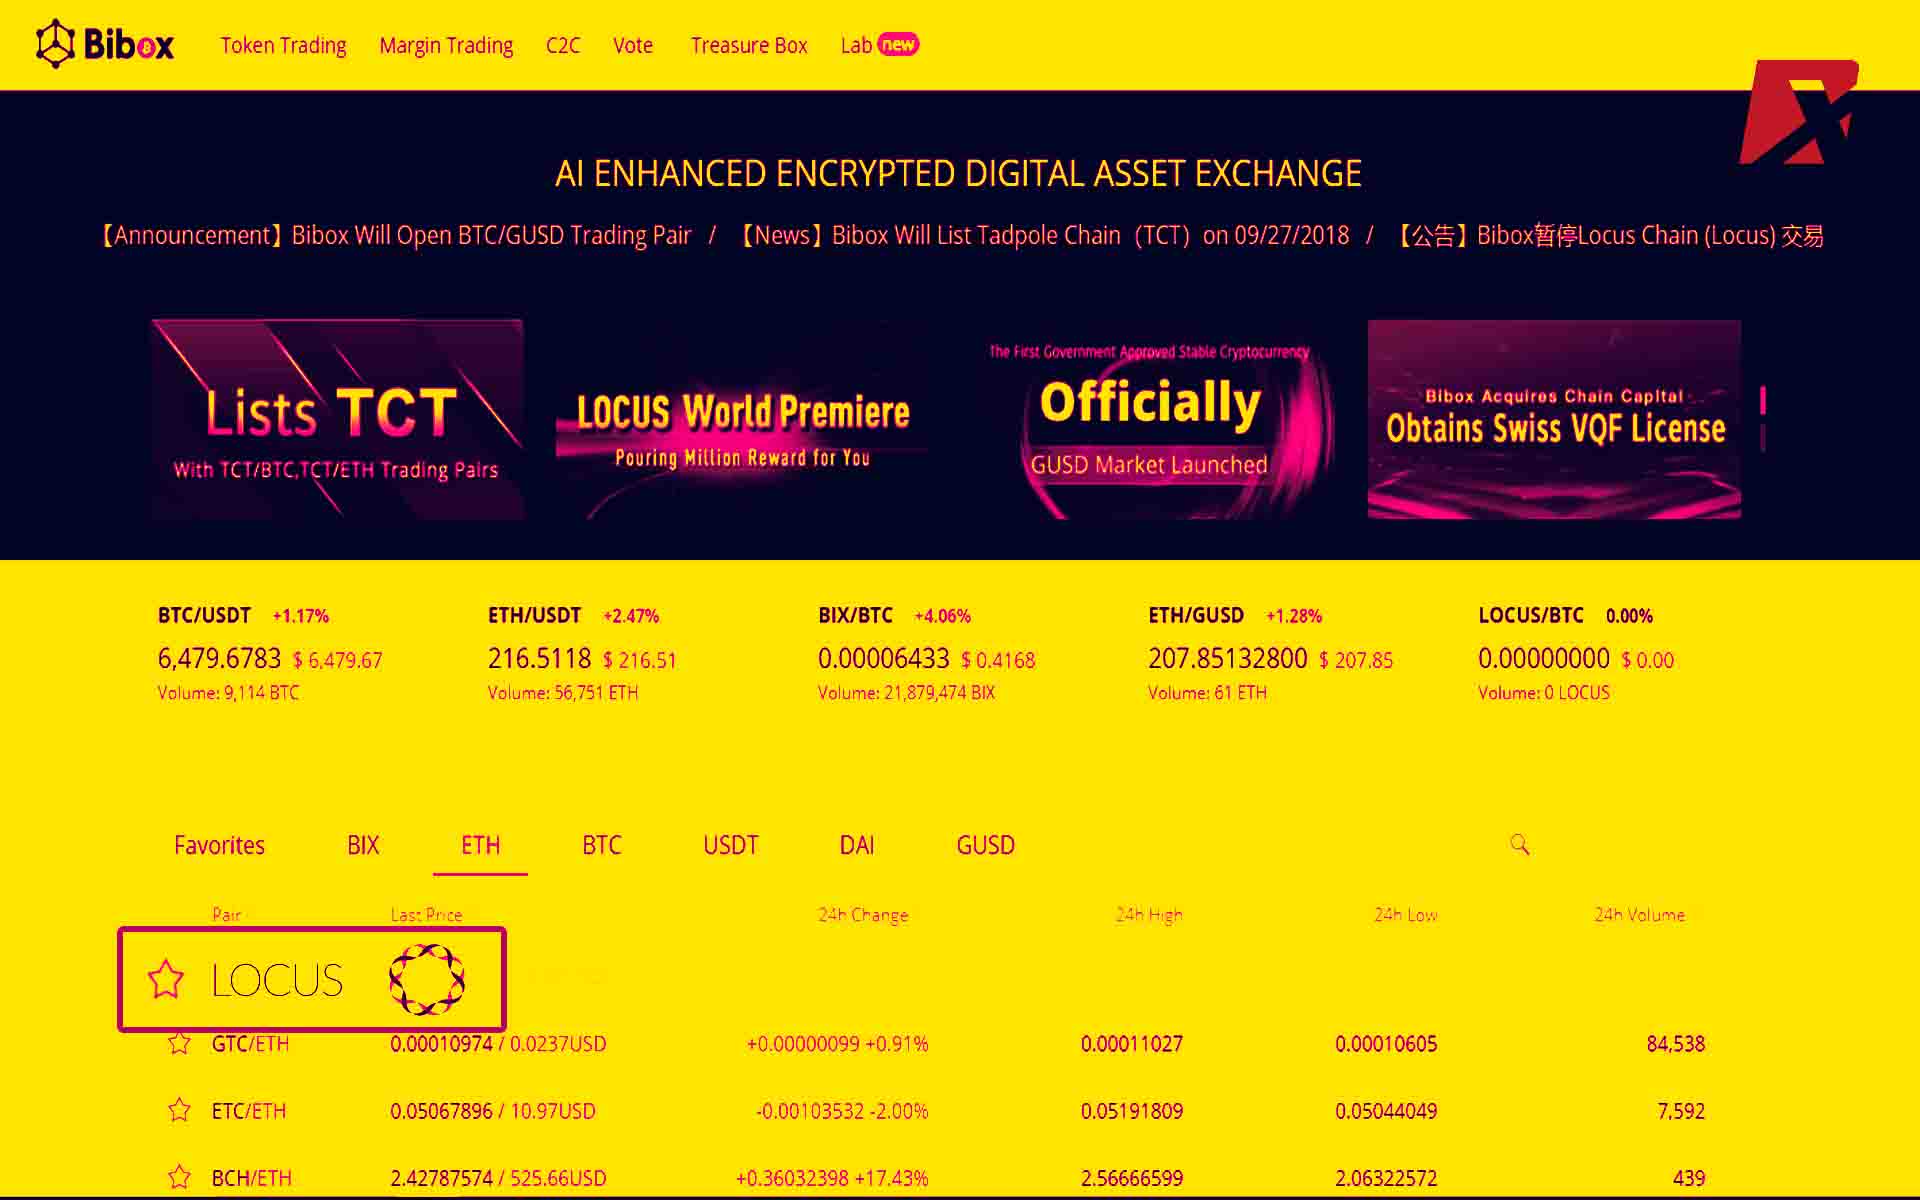Sort by the Last Price column
Viewport: 1920px width, 1200px height.
tap(426, 915)
